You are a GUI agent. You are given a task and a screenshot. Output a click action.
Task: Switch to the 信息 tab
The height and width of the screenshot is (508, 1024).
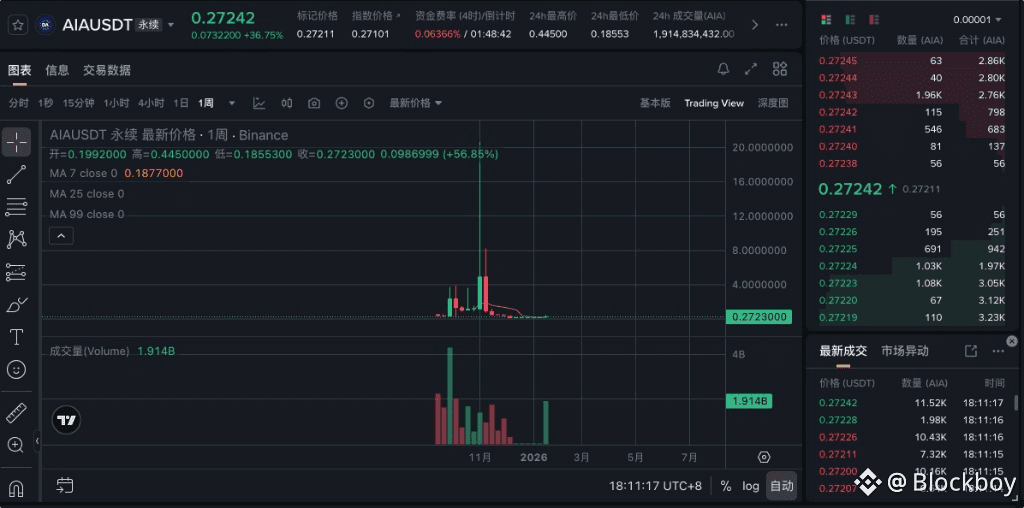(57, 71)
